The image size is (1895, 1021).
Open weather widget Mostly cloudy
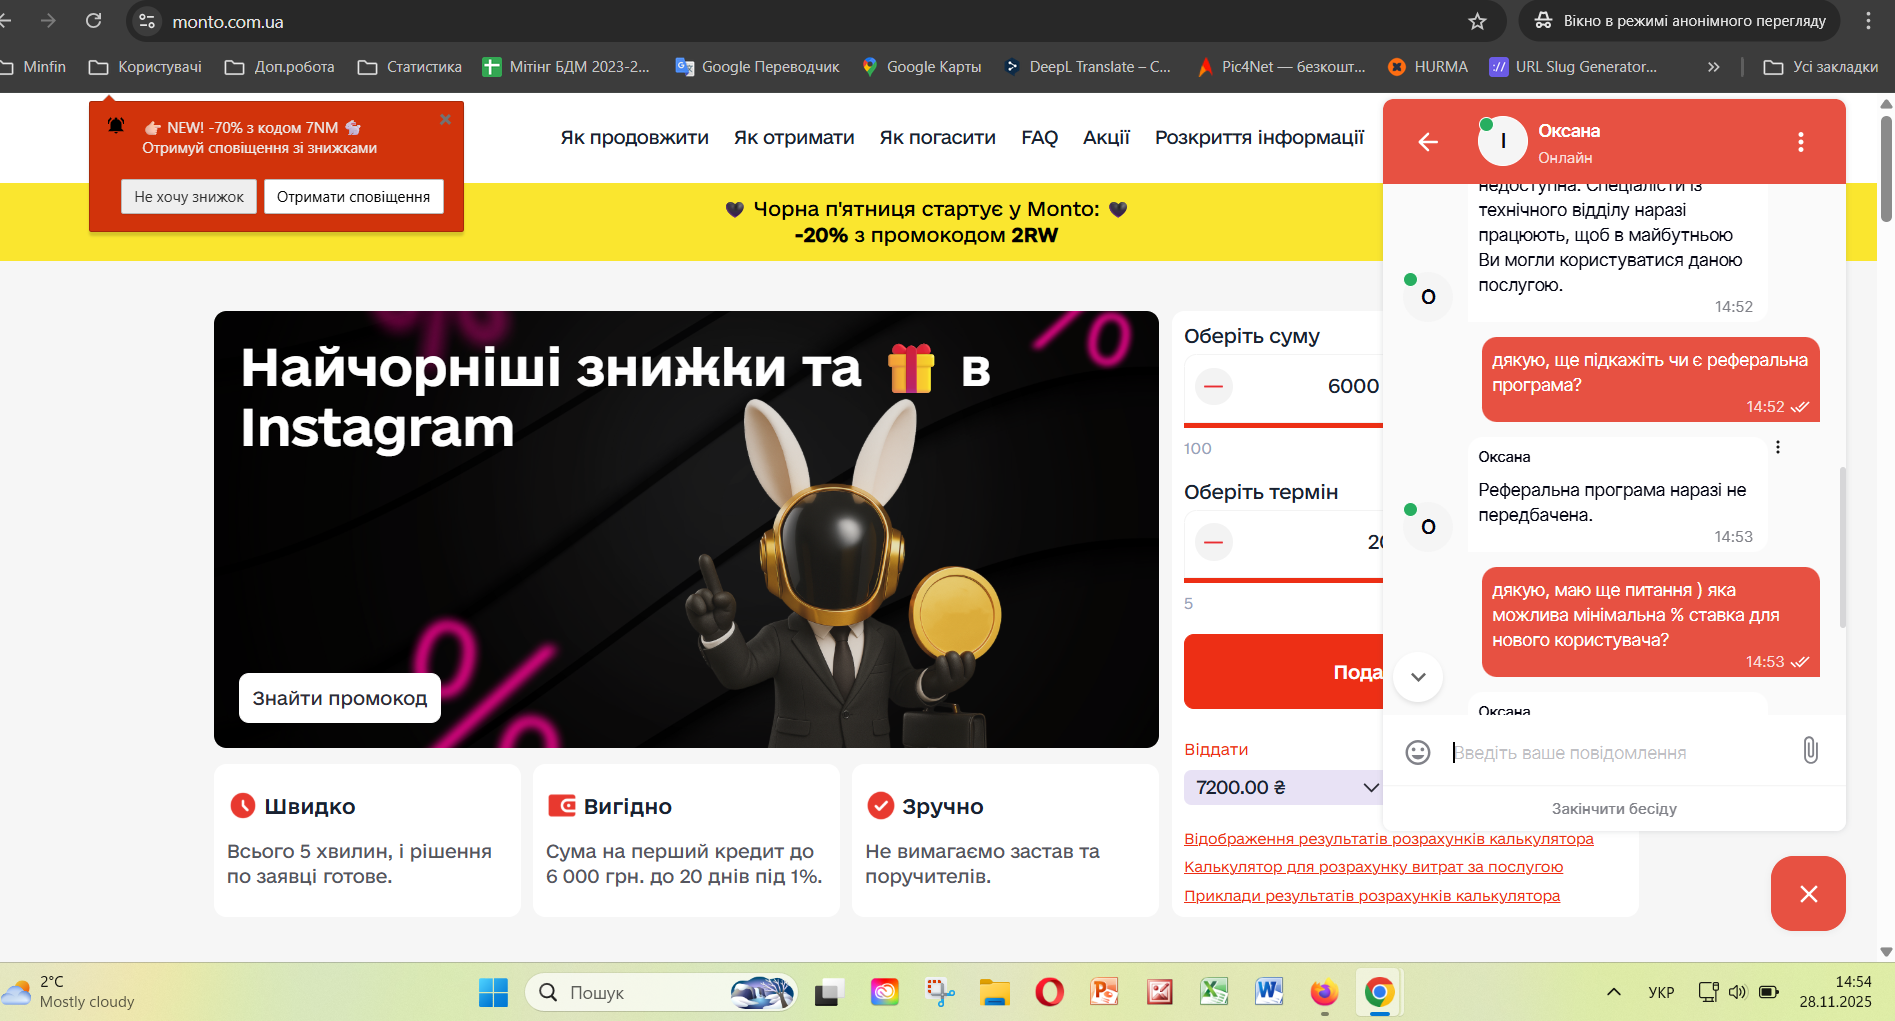point(70,992)
